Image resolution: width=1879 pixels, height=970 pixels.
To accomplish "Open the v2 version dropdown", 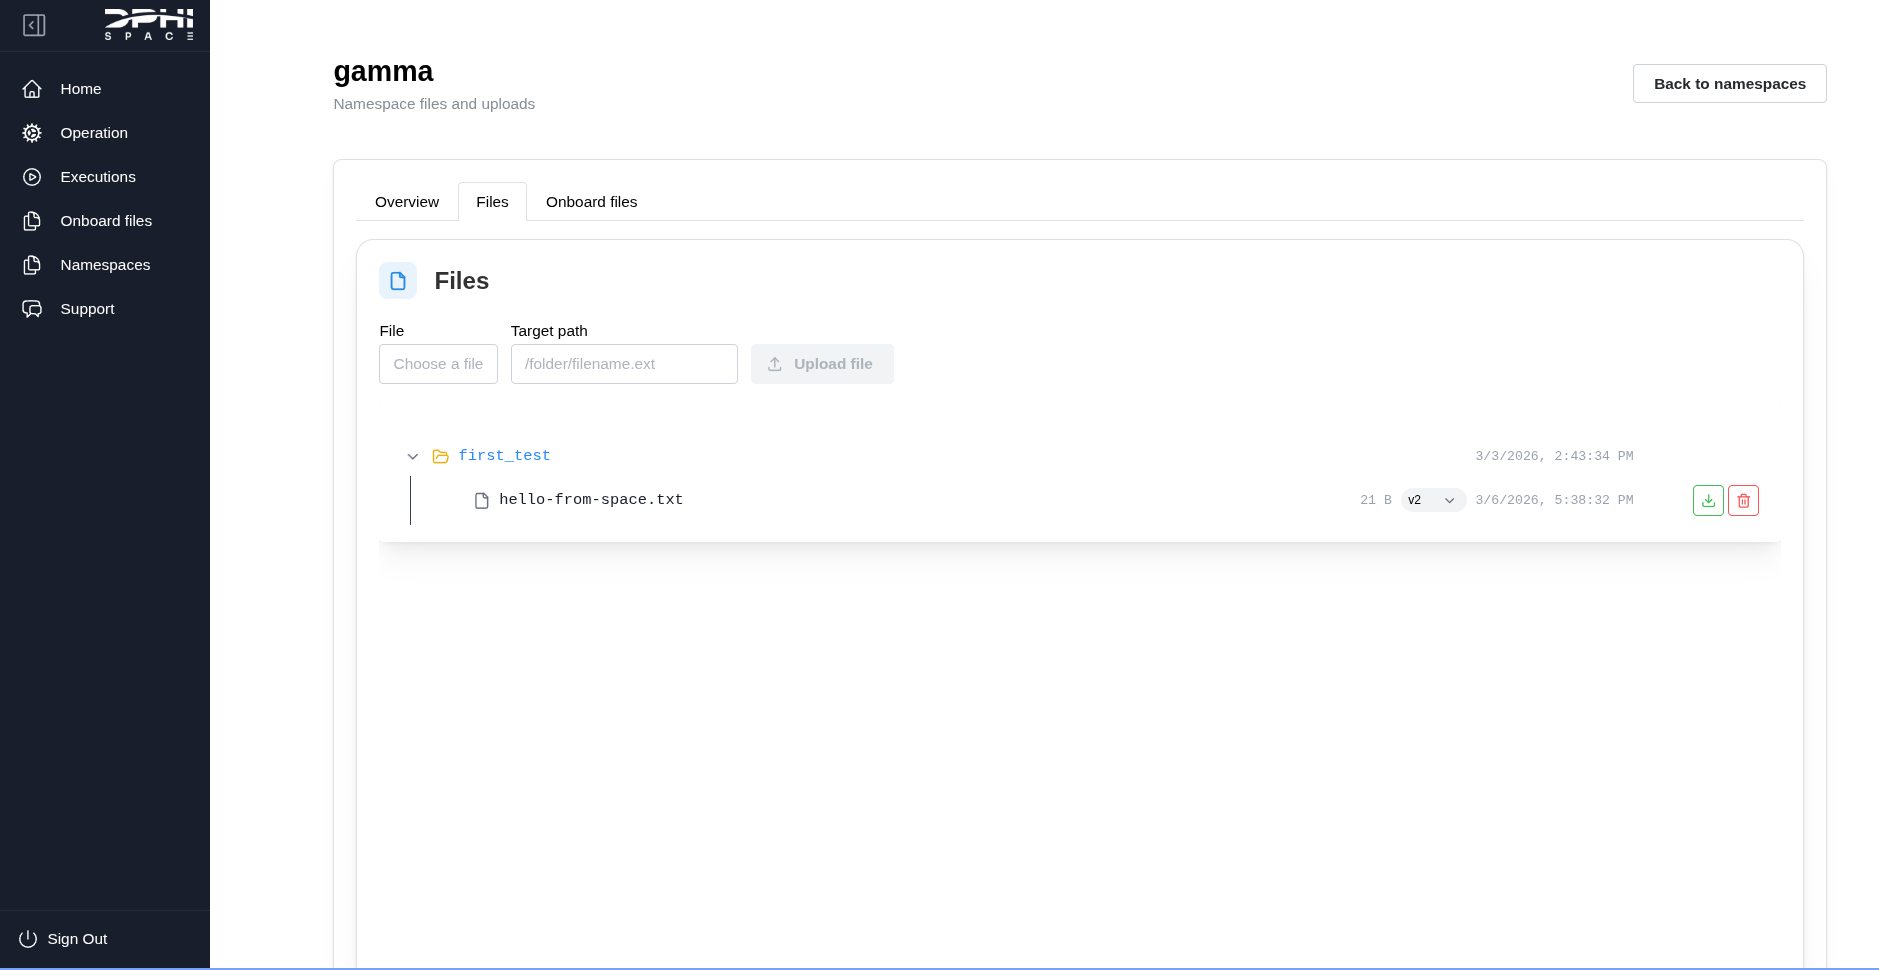I will (x=1432, y=500).
